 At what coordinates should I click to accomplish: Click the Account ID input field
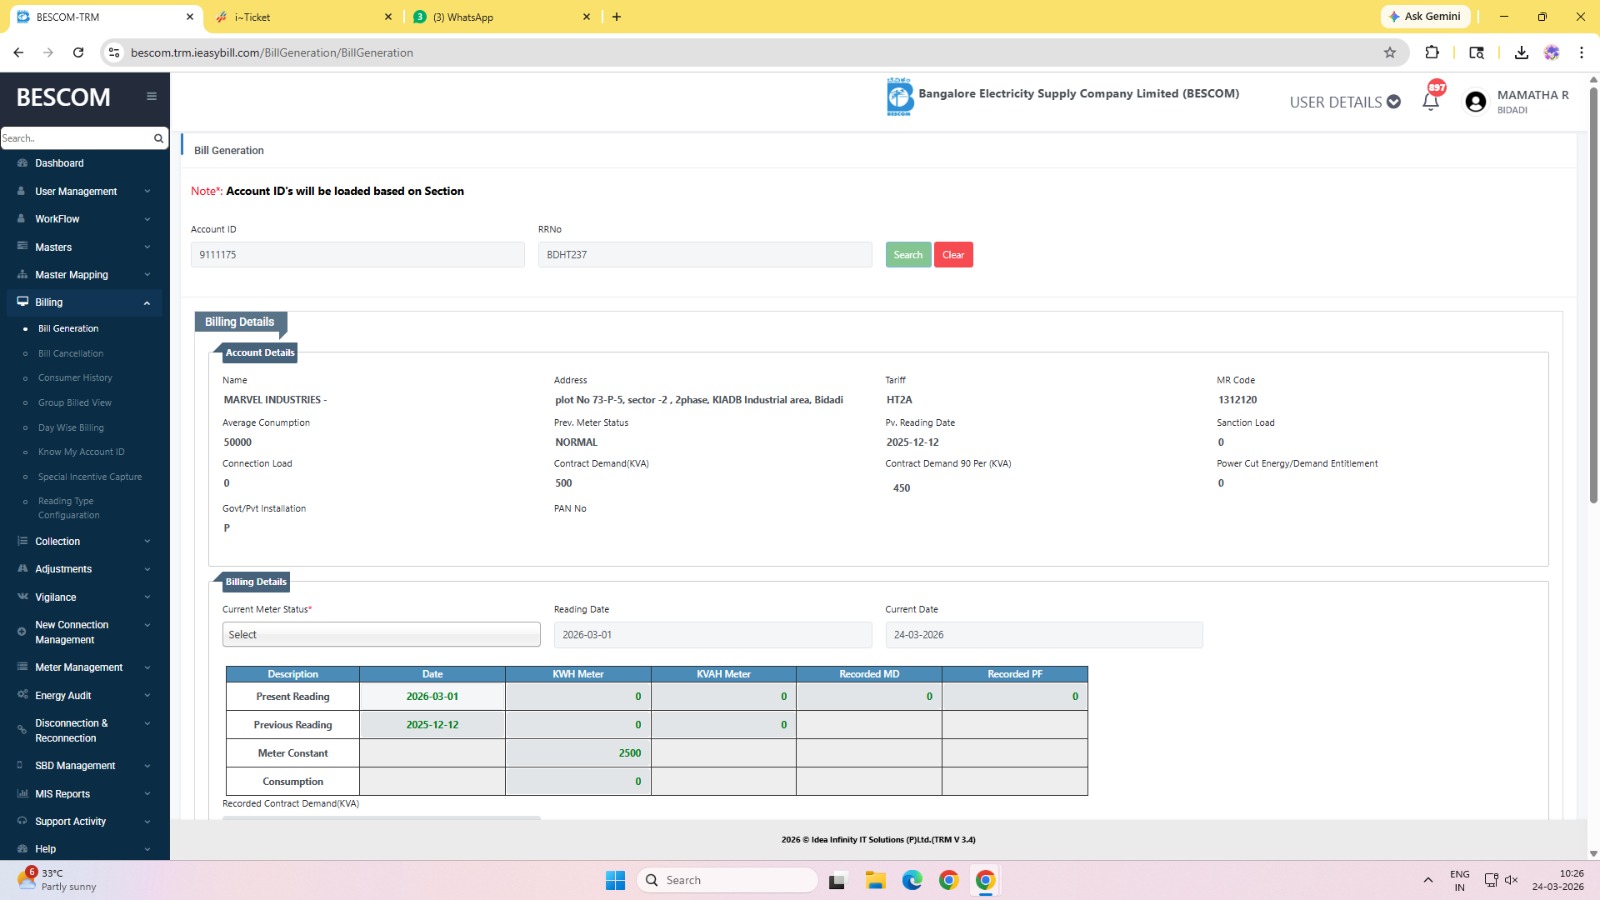click(x=357, y=255)
